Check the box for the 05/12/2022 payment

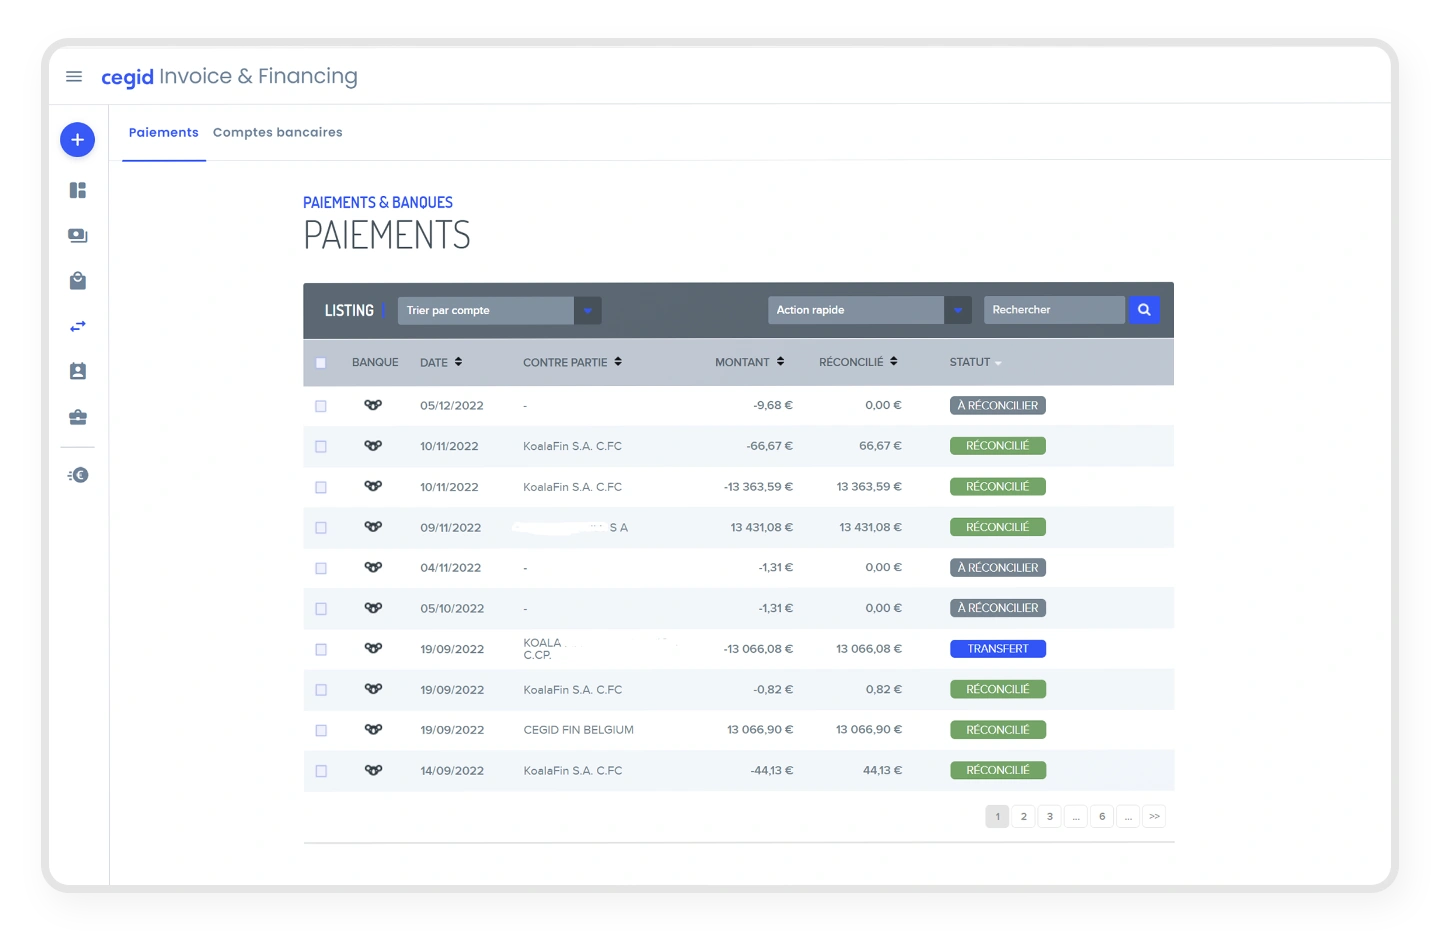(x=321, y=406)
